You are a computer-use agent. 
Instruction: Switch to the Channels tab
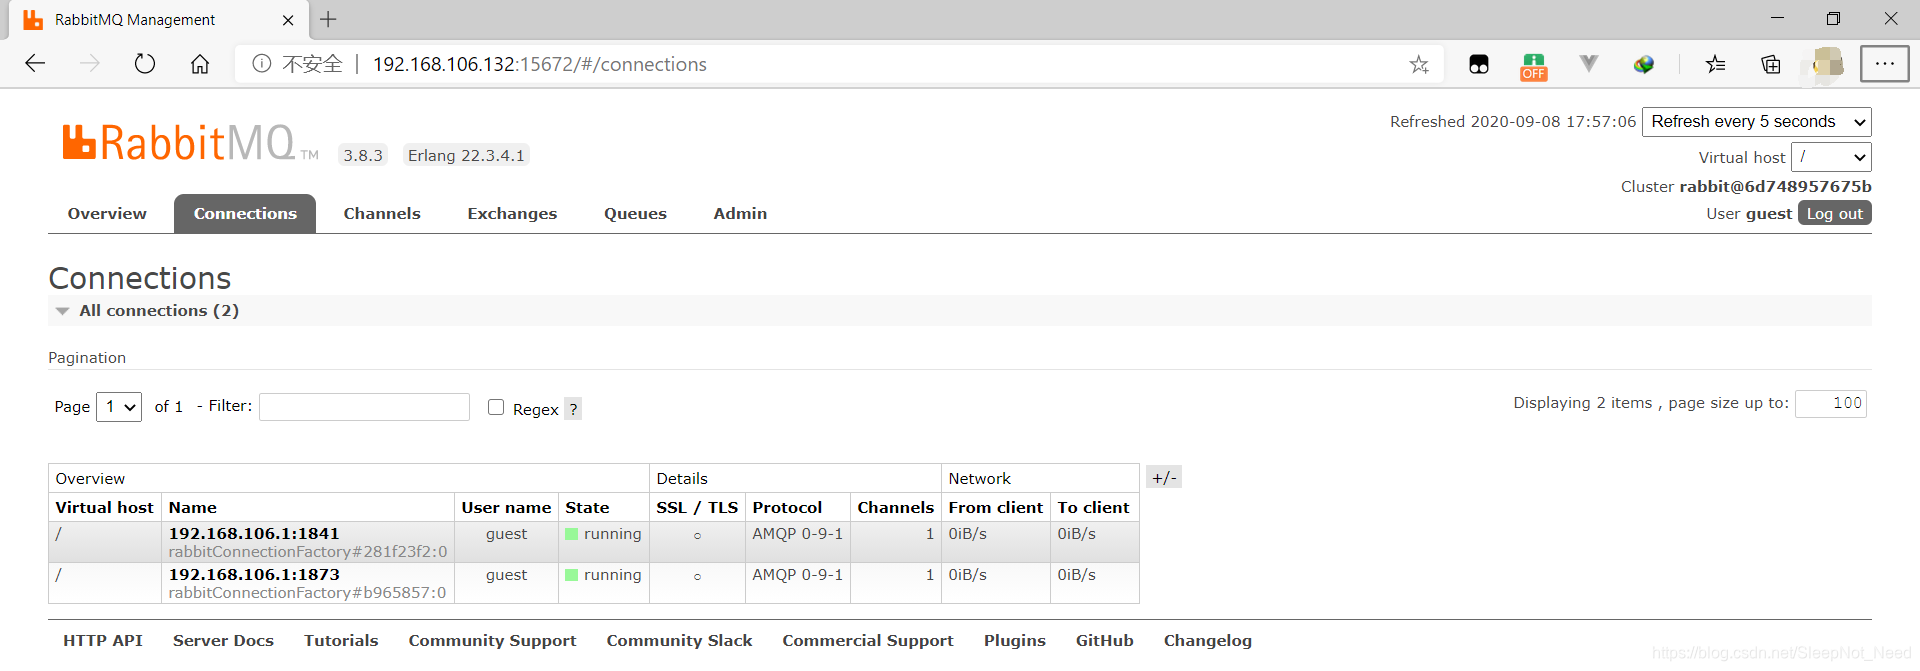(x=382, y=214)
